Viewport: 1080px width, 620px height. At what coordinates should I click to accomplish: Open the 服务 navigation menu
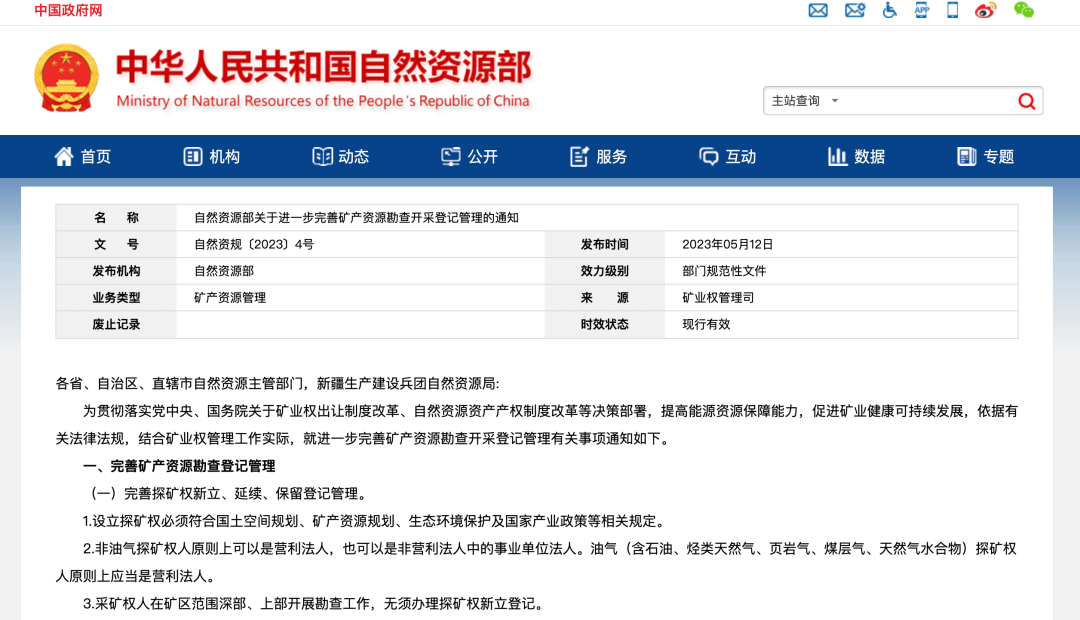point(599,157)
